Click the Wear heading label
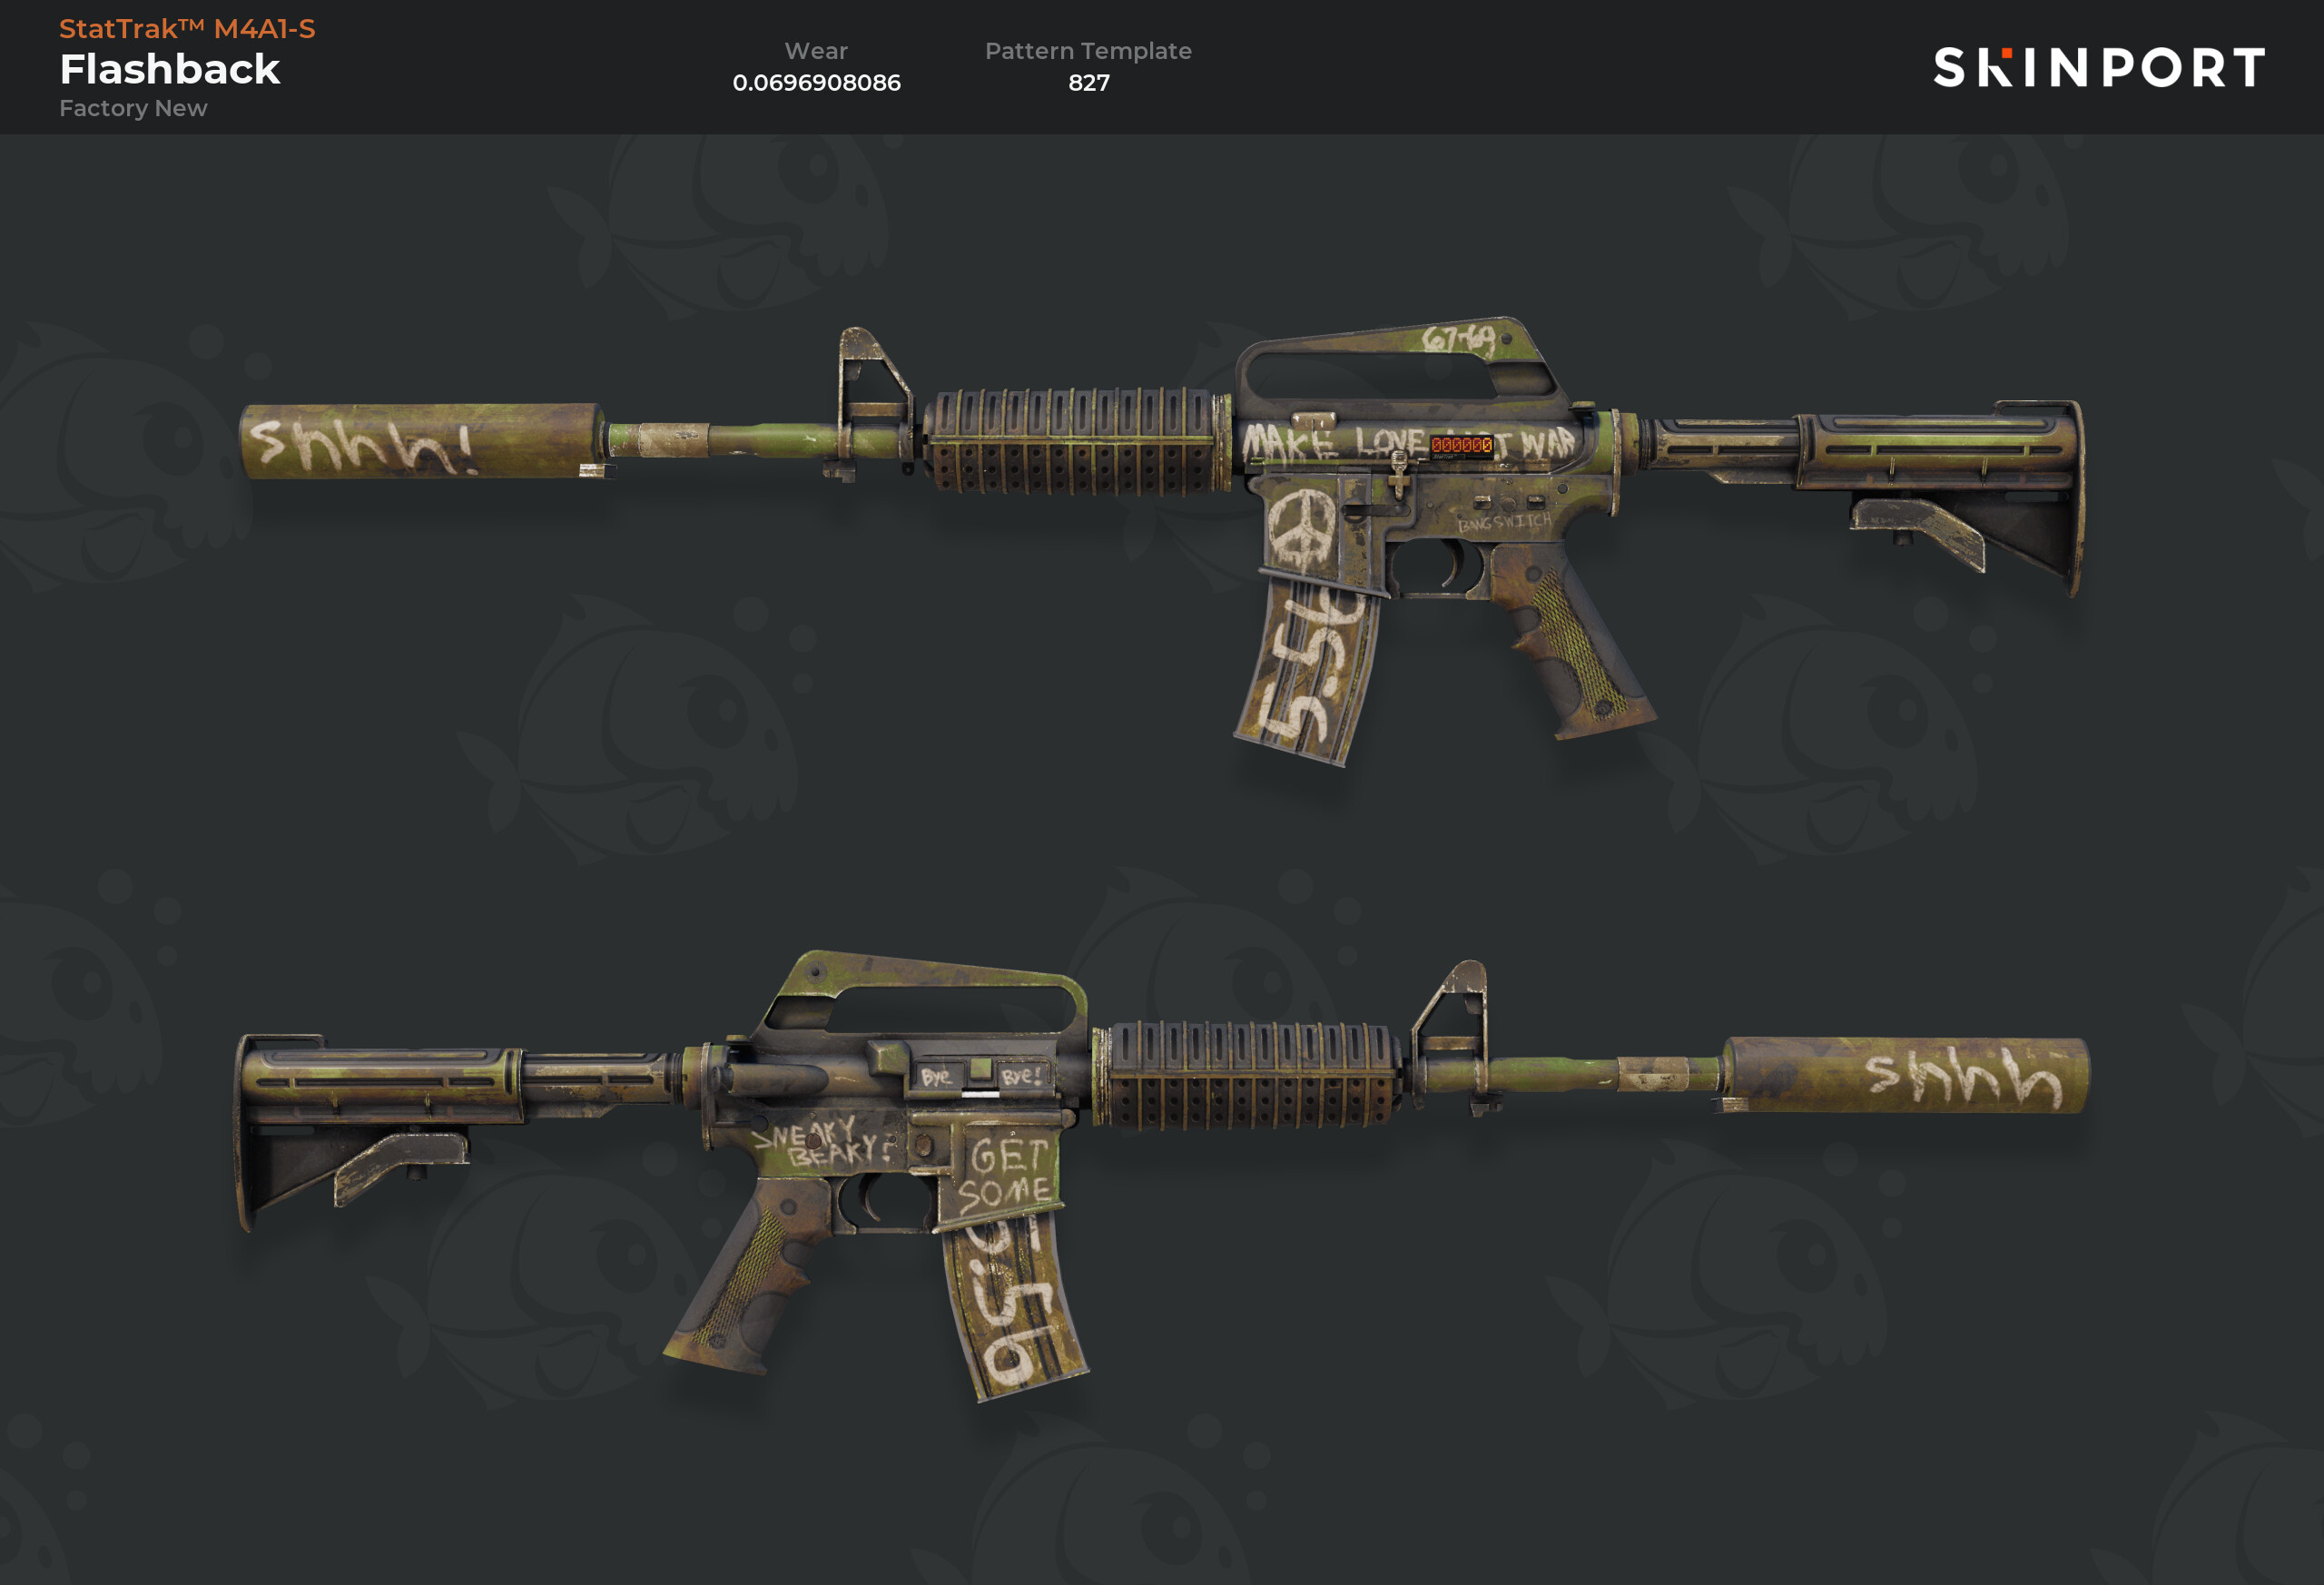 pos(816,51)
